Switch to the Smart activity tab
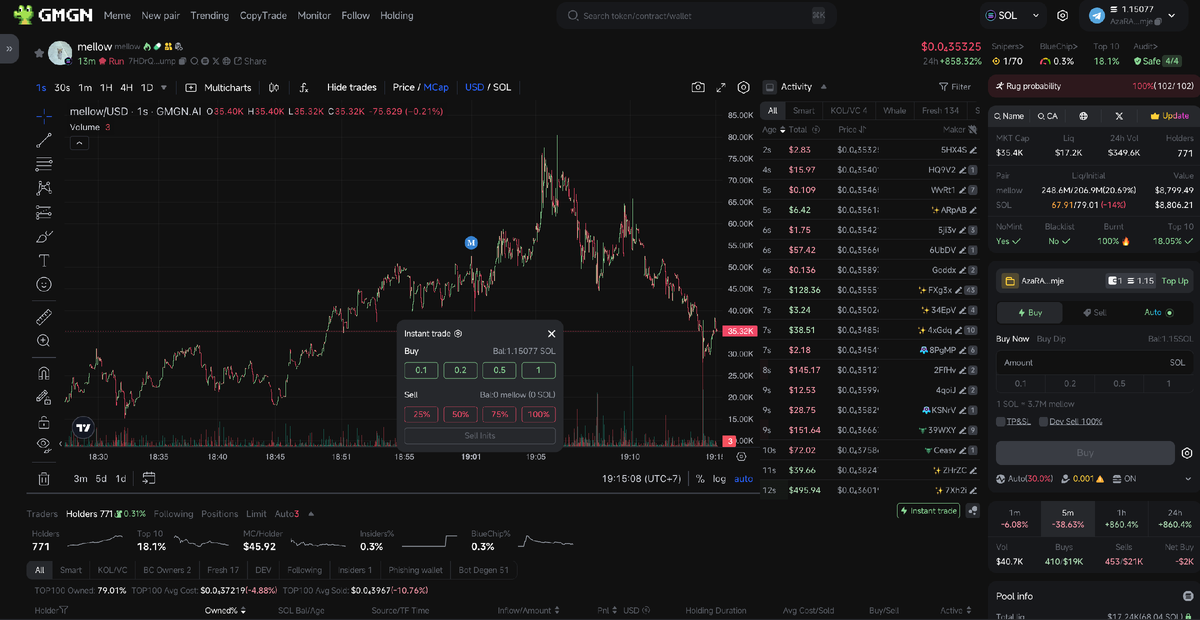The height and width of the screenshot is (620, 1200). click(x=803, y=110)
